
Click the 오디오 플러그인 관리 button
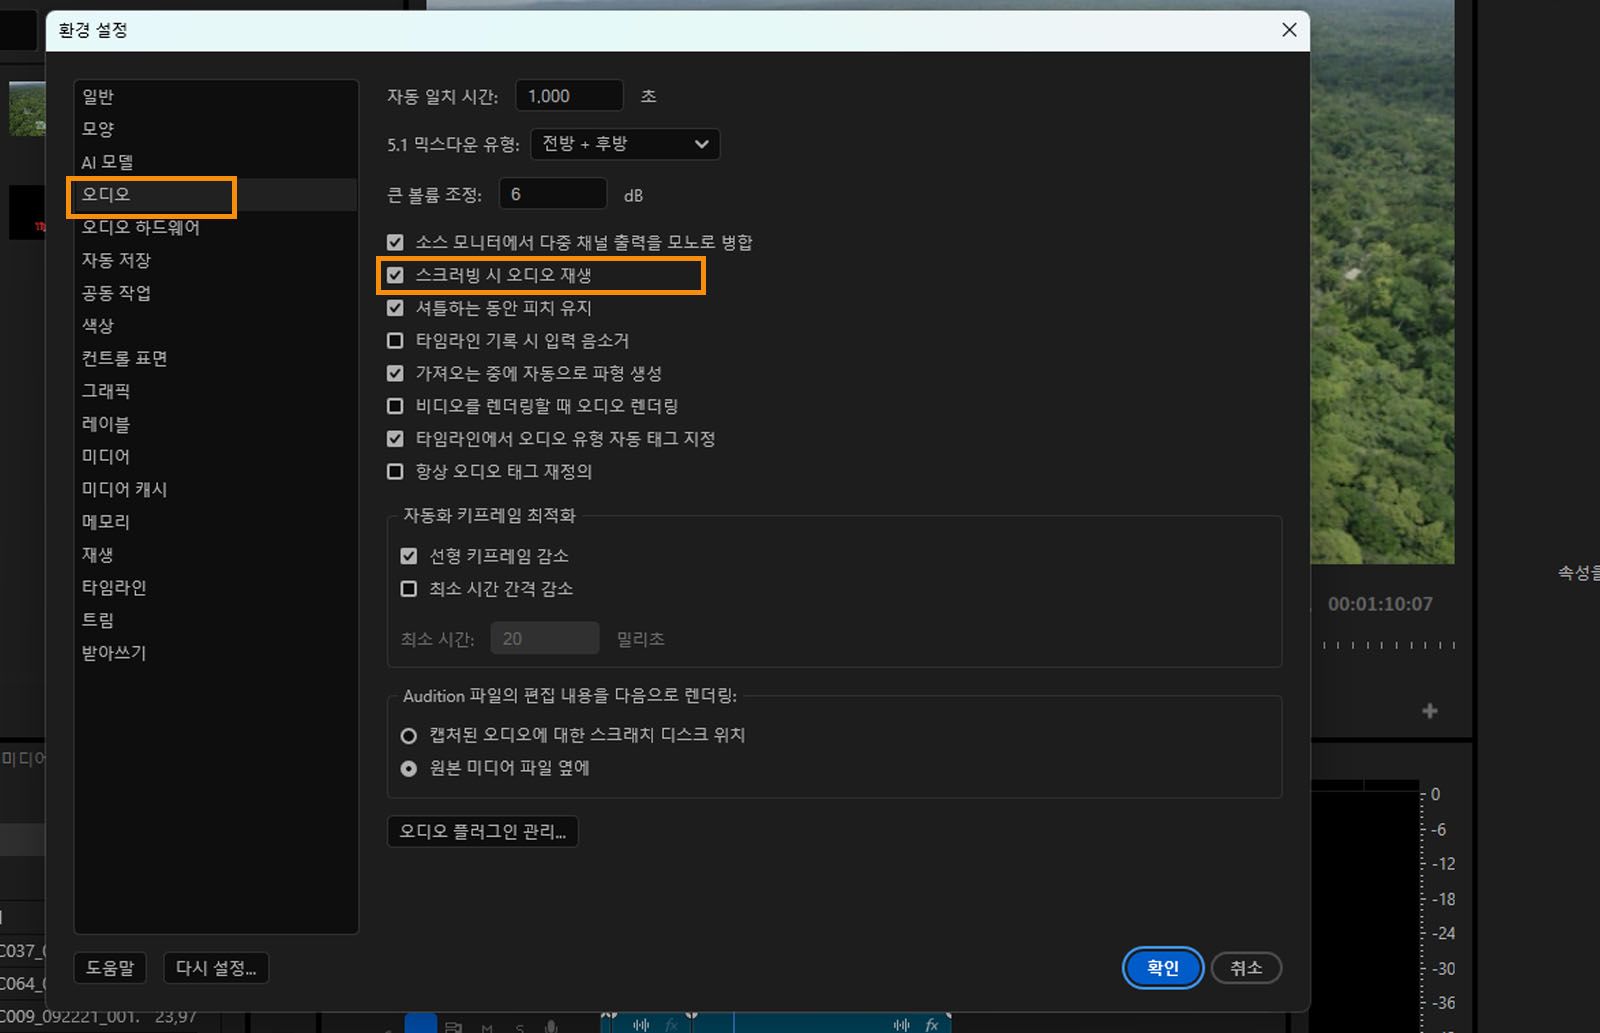pos(482,831)
